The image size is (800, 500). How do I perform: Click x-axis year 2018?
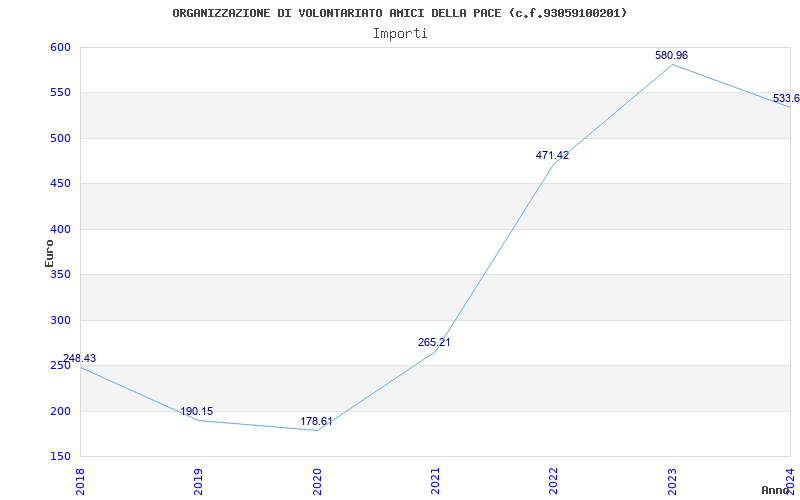click(x=80, y=481)
